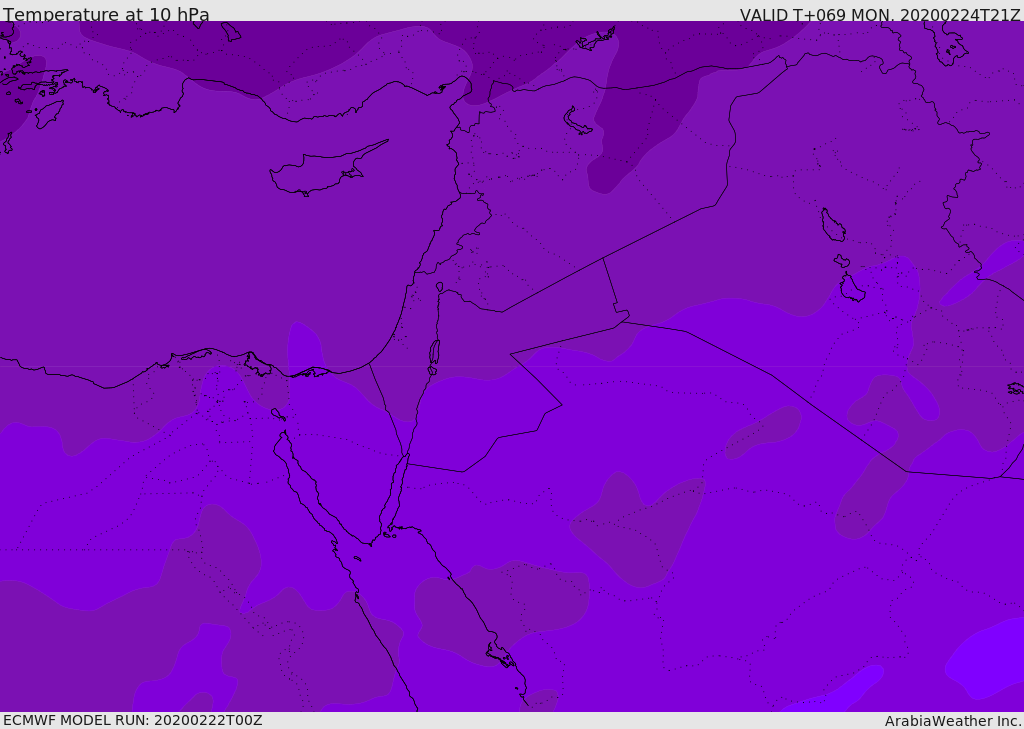The image size is (1024, 729).
Task: Click the Dead Sea outline on map
Action: 434,355
